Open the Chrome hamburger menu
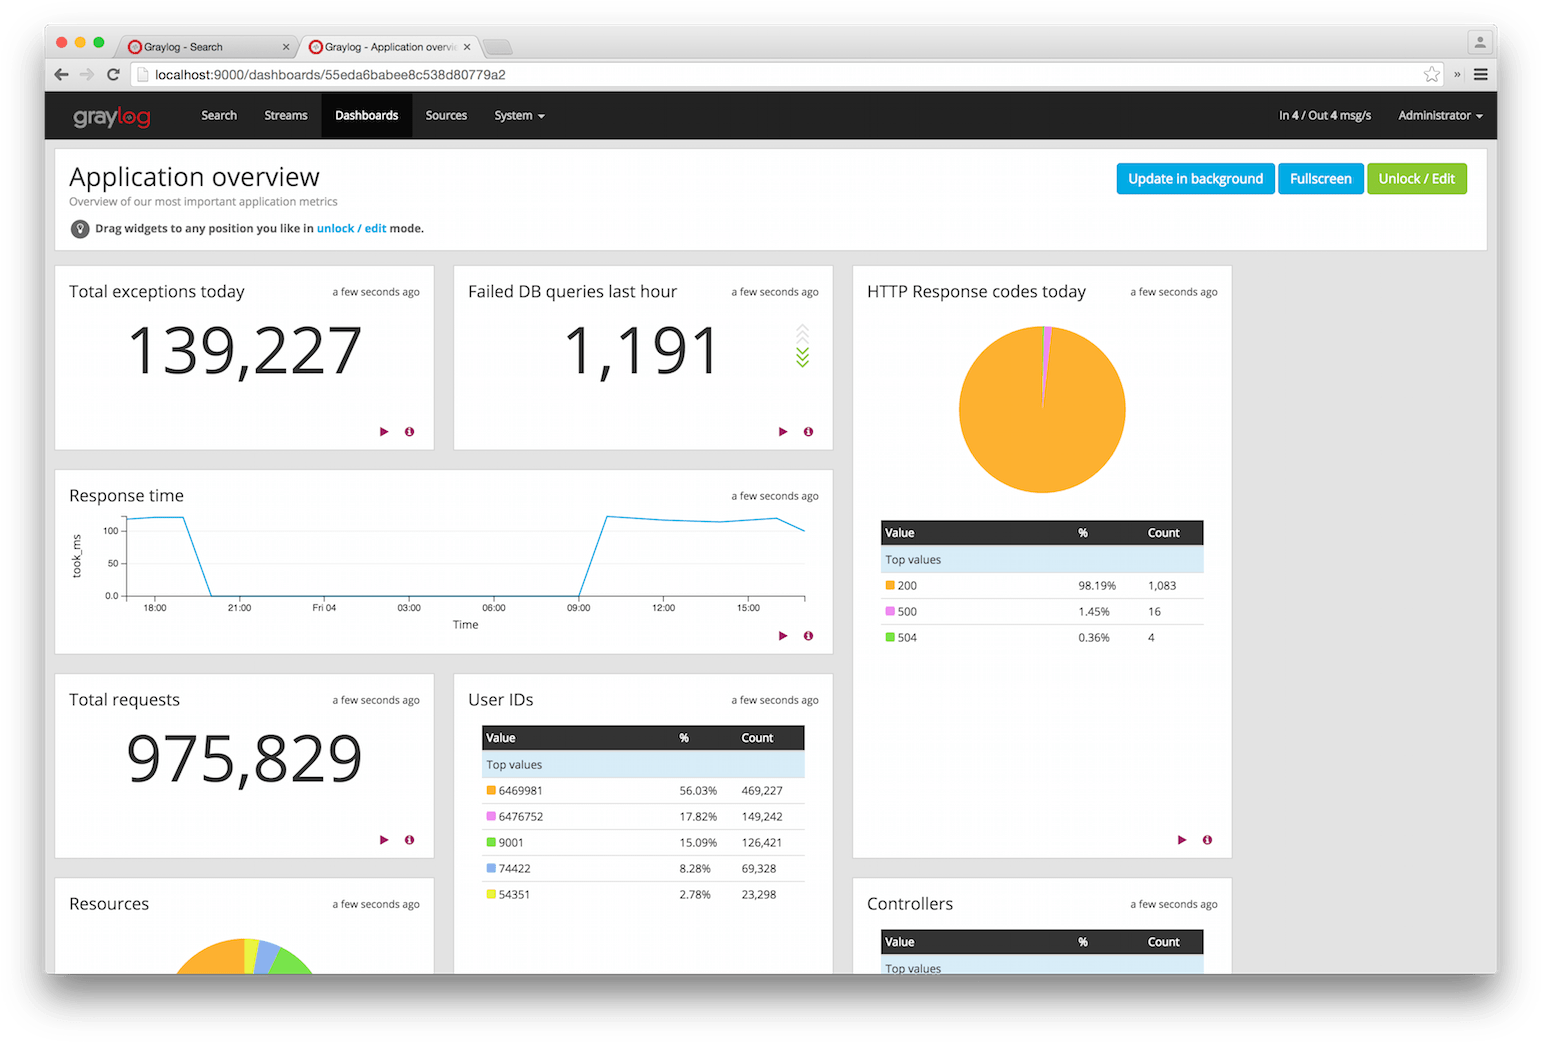This screenshot has width=1541, height=1042. point(1481,74)
